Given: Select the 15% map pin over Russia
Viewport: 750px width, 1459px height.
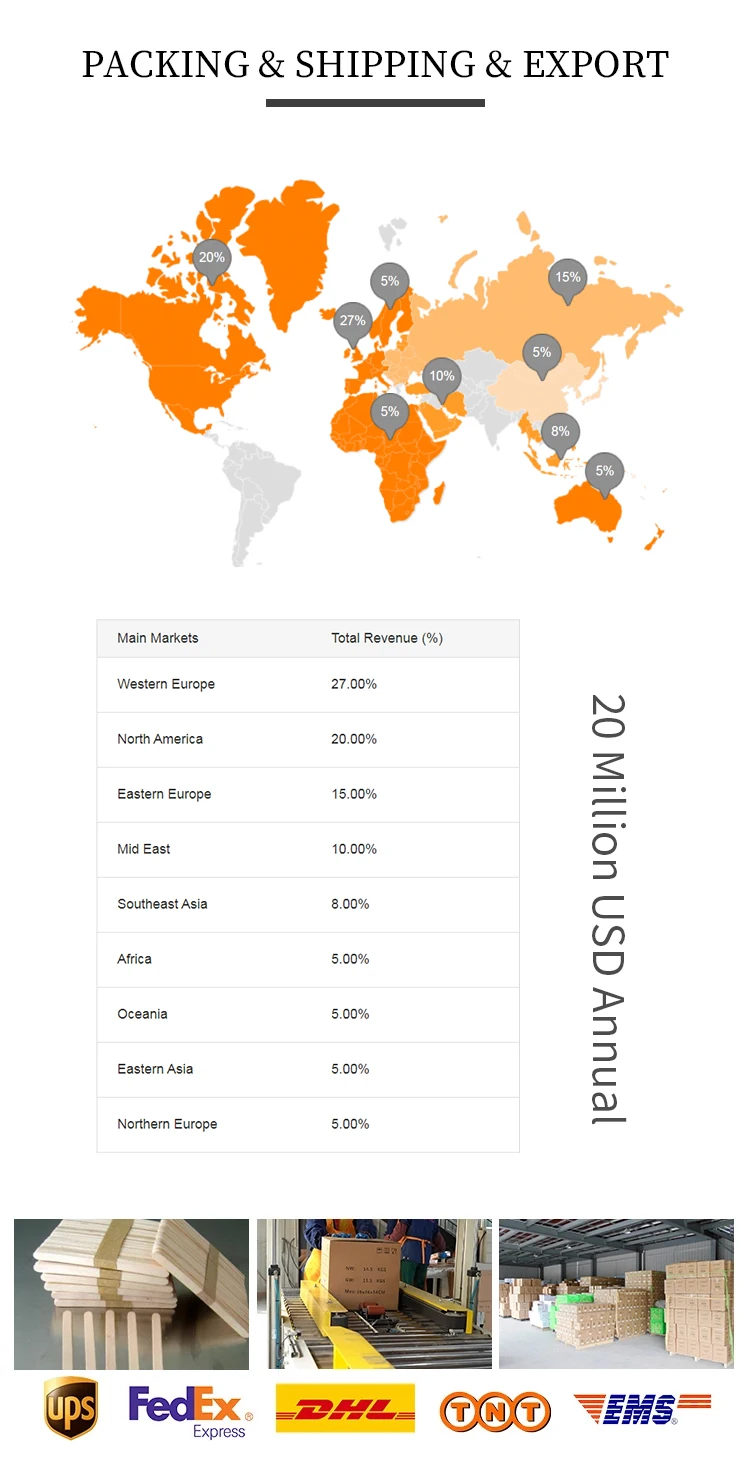Looking at the screenshot, I should click(x=568, y=281).
